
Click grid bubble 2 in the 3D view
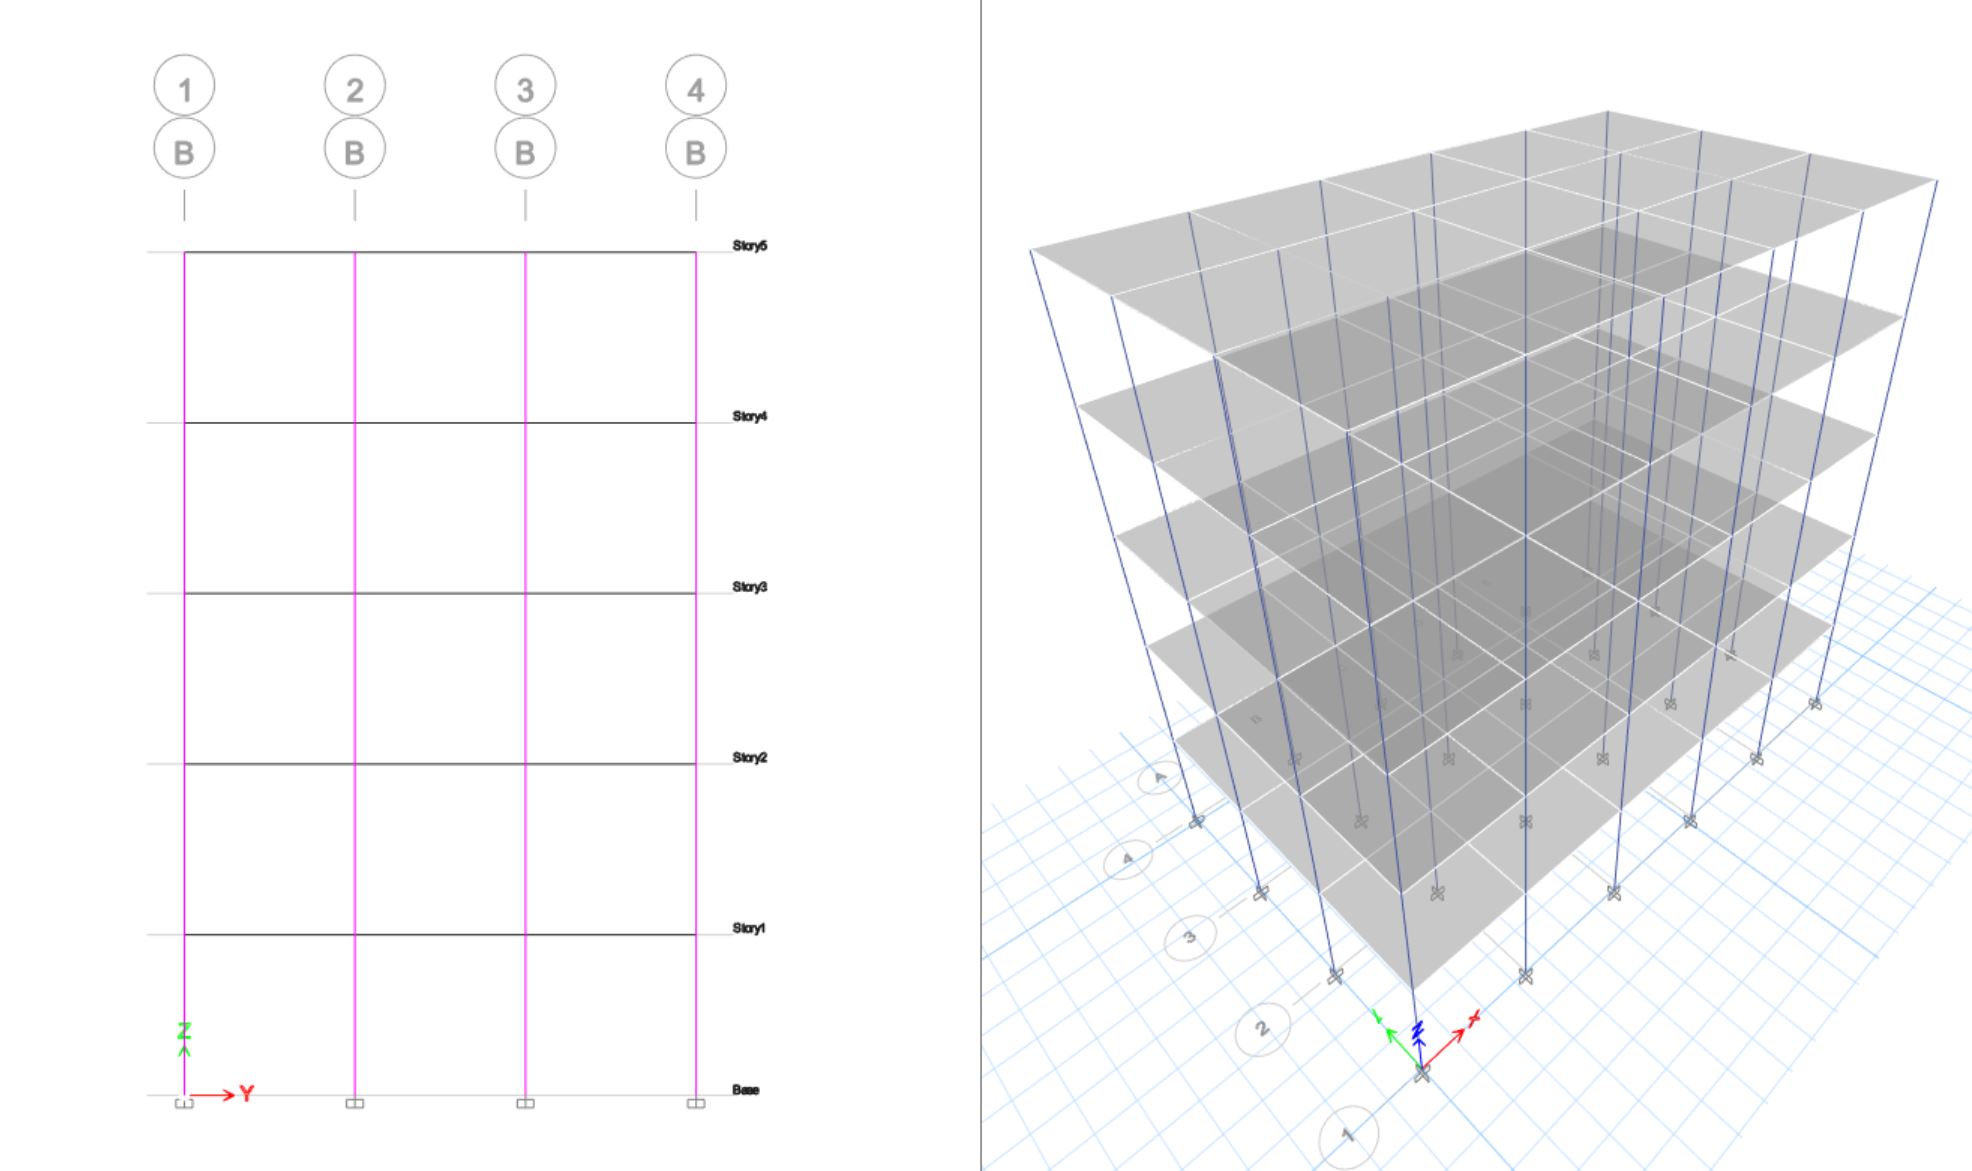[x=1262, y=1028]
